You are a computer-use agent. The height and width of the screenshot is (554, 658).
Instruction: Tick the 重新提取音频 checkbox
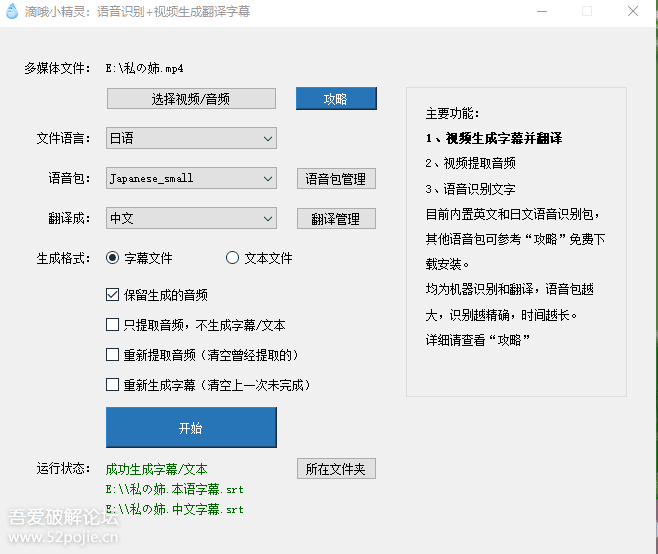tap(113, 355)
